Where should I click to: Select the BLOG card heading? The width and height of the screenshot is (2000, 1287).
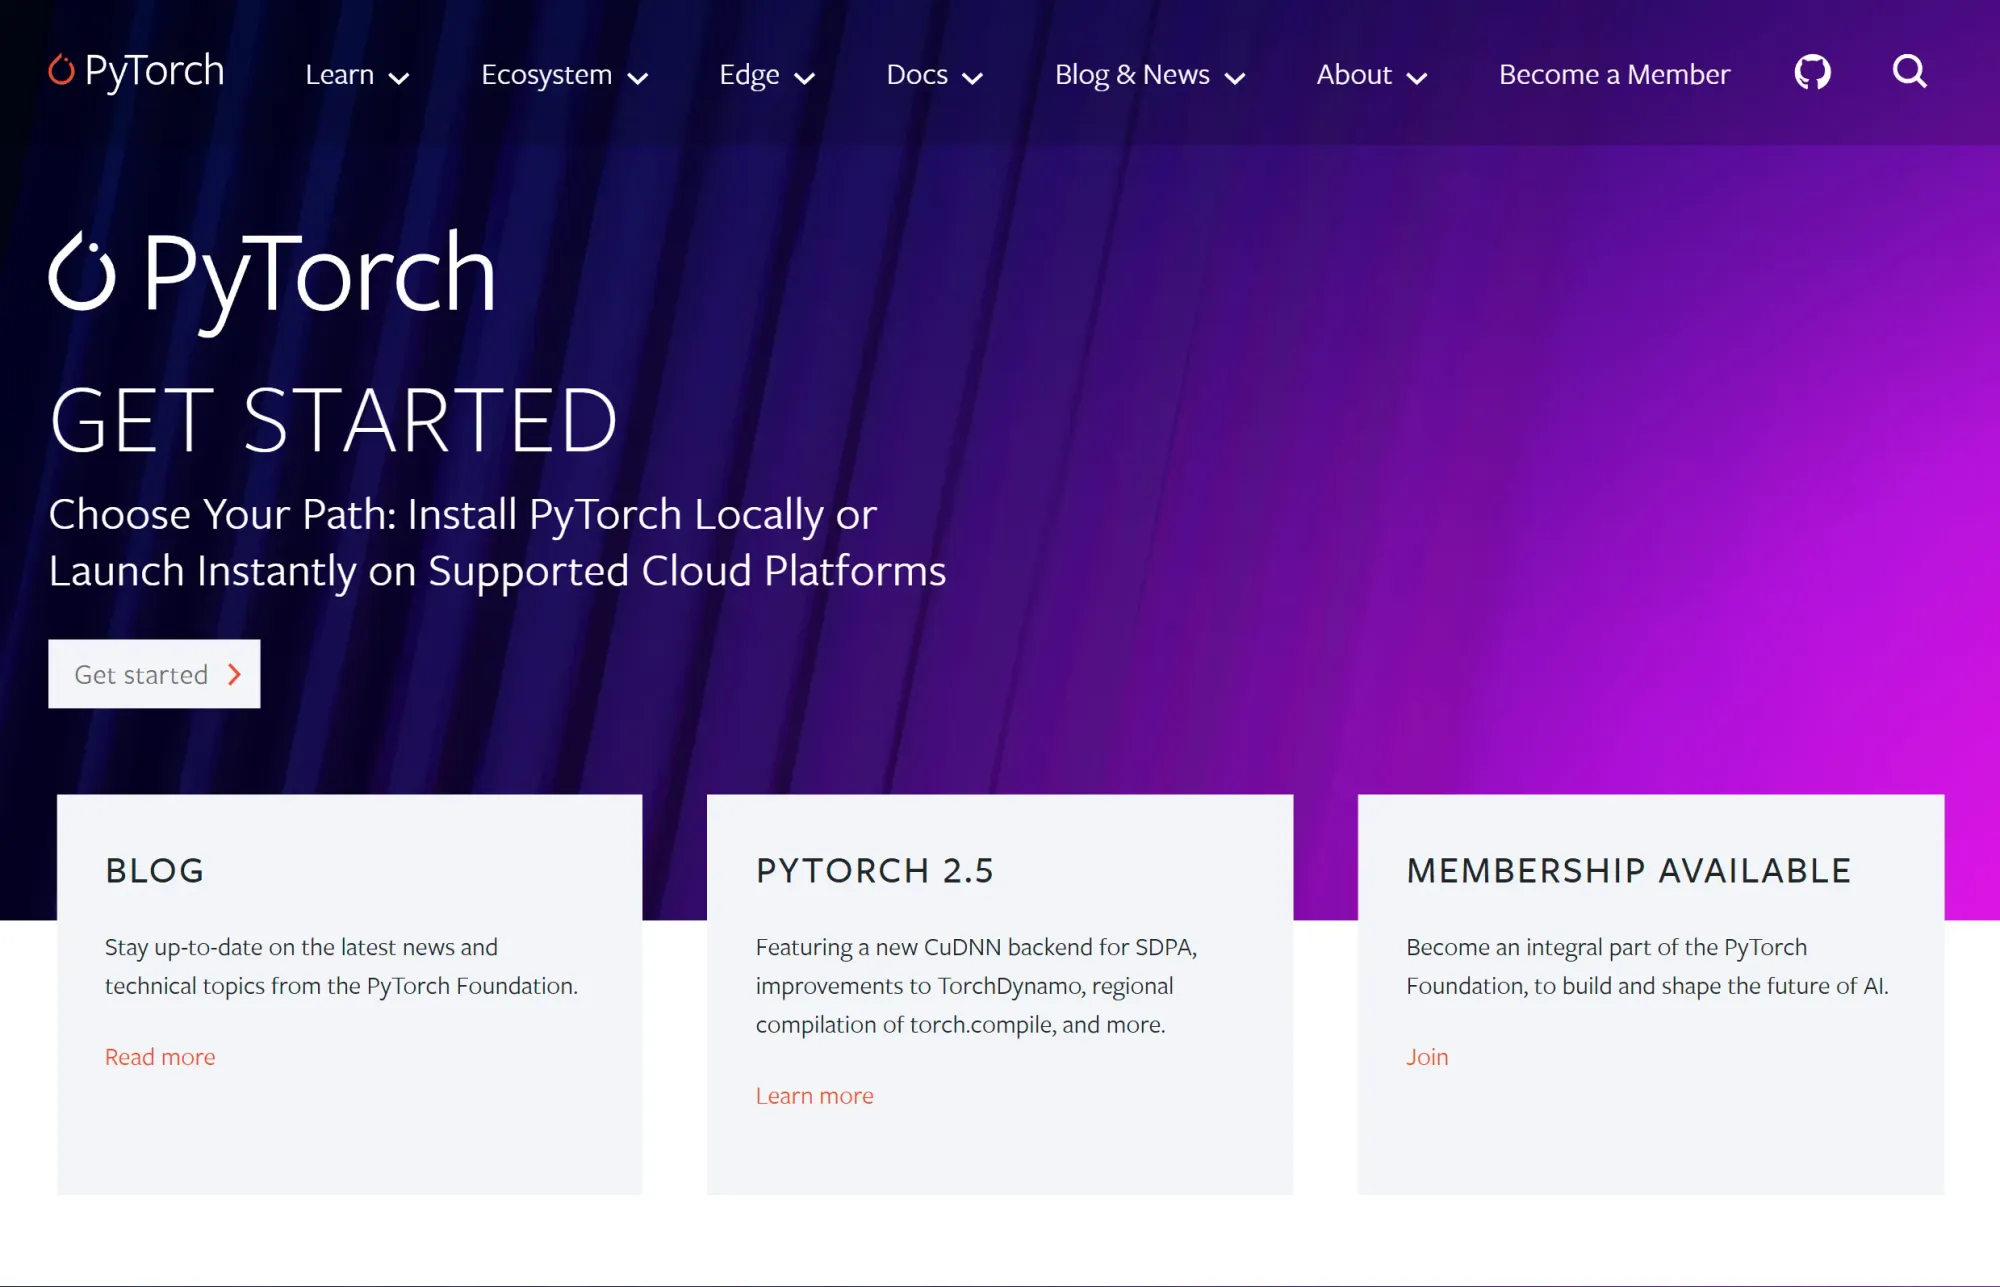point(153,870)
